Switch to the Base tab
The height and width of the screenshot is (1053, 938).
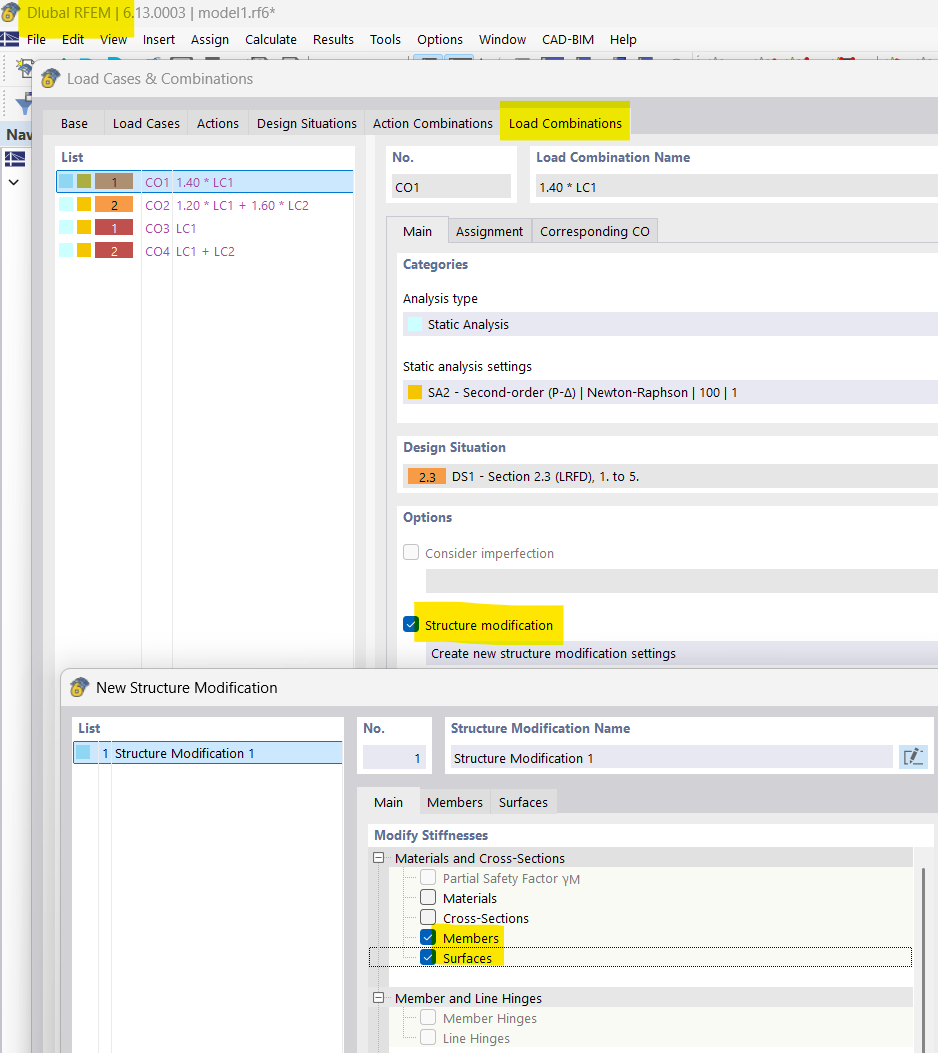tap(74, 124)
